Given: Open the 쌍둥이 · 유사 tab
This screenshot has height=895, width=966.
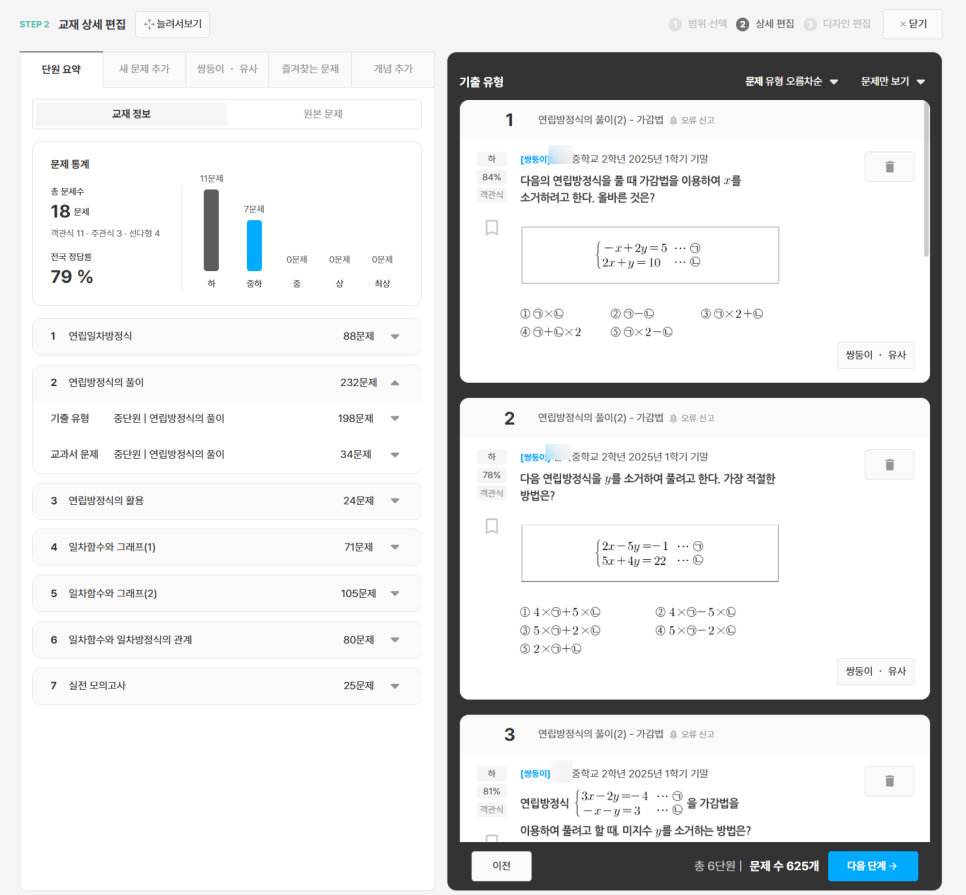Looking at the screenshot, I should 227,69.
